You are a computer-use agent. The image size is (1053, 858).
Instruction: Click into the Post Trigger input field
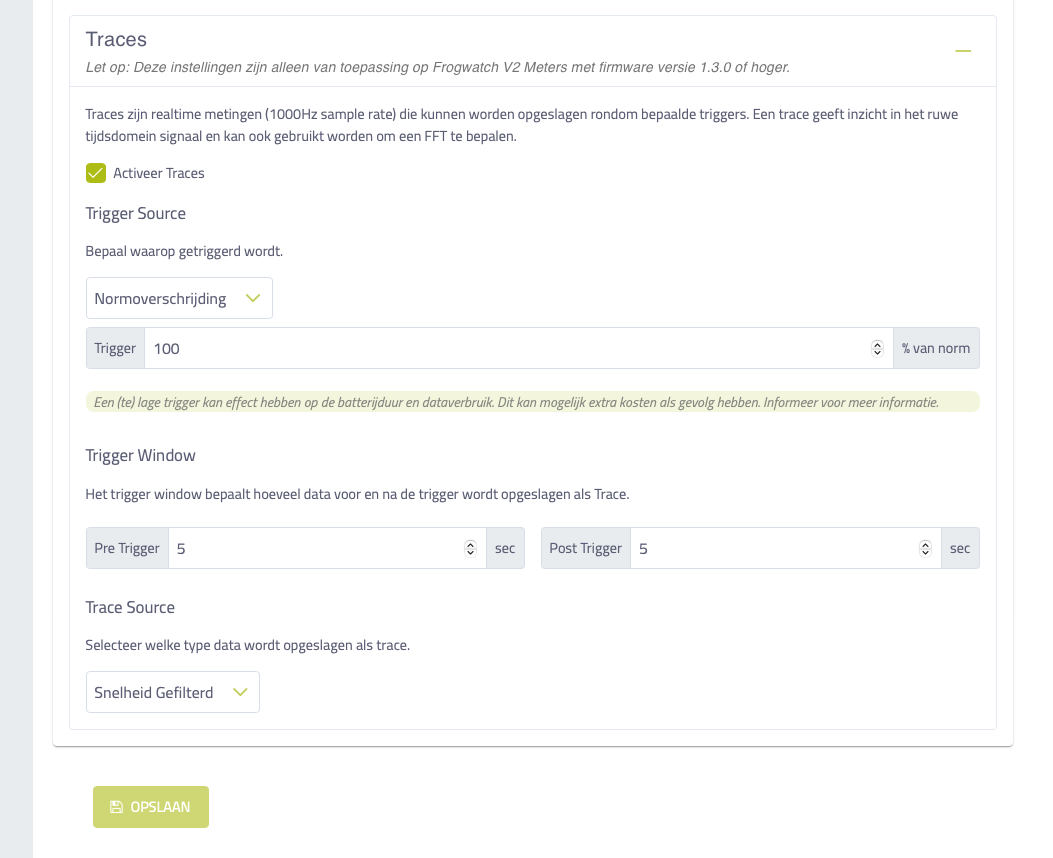786,549
